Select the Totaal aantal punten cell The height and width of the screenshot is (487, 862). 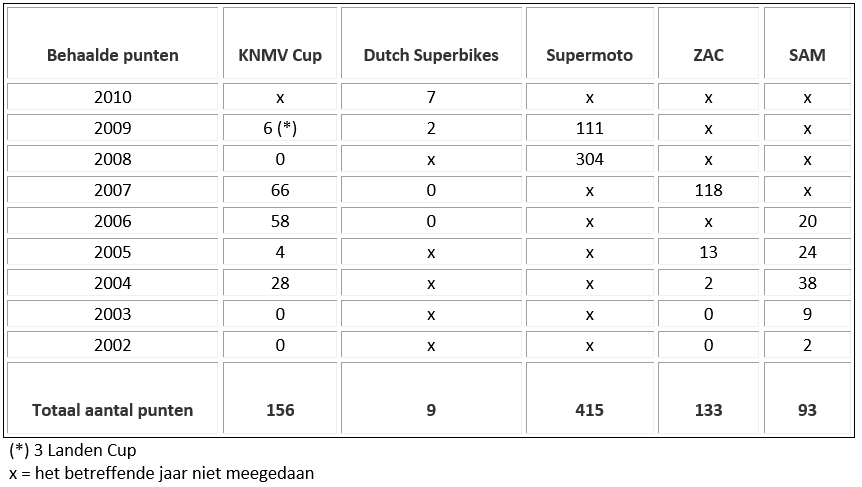tap(113, 398)
